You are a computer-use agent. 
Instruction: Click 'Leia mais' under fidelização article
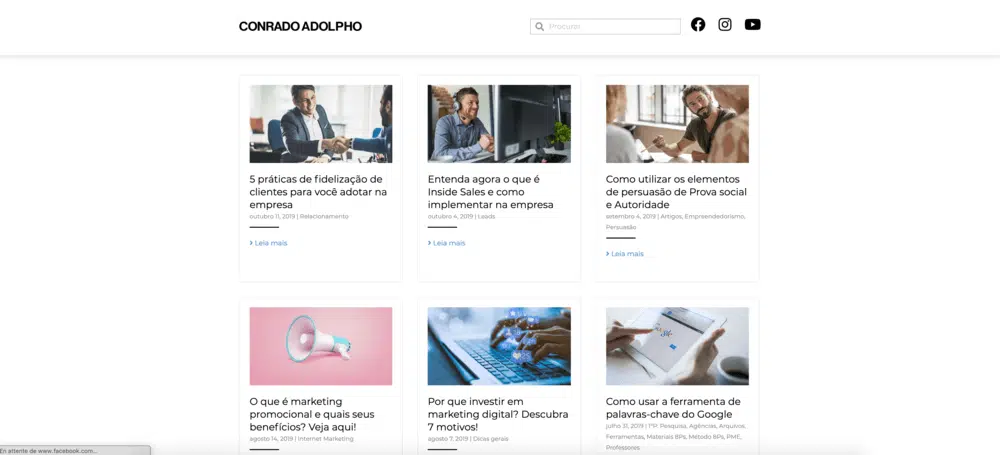(268, 243)
